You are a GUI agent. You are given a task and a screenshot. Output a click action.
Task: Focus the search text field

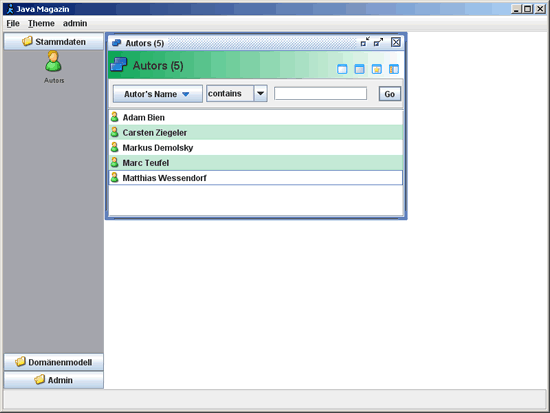pyautogui.click(x=320, y=94)
